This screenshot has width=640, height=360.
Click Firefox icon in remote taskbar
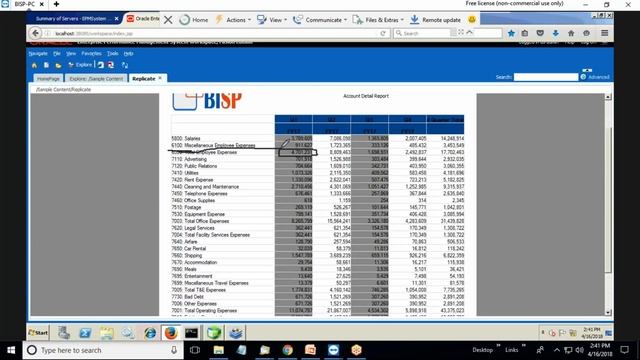coord(171,333)
